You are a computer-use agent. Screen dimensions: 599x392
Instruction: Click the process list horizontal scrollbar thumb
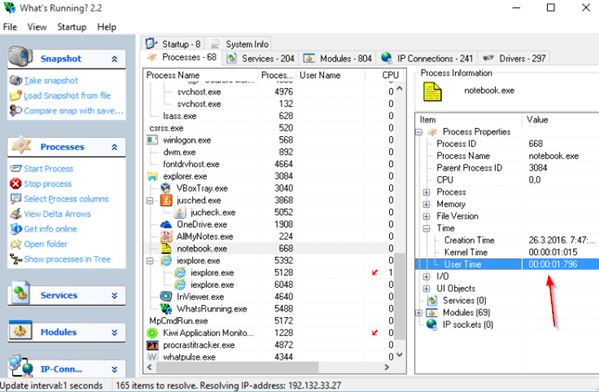tap(237, 367)
